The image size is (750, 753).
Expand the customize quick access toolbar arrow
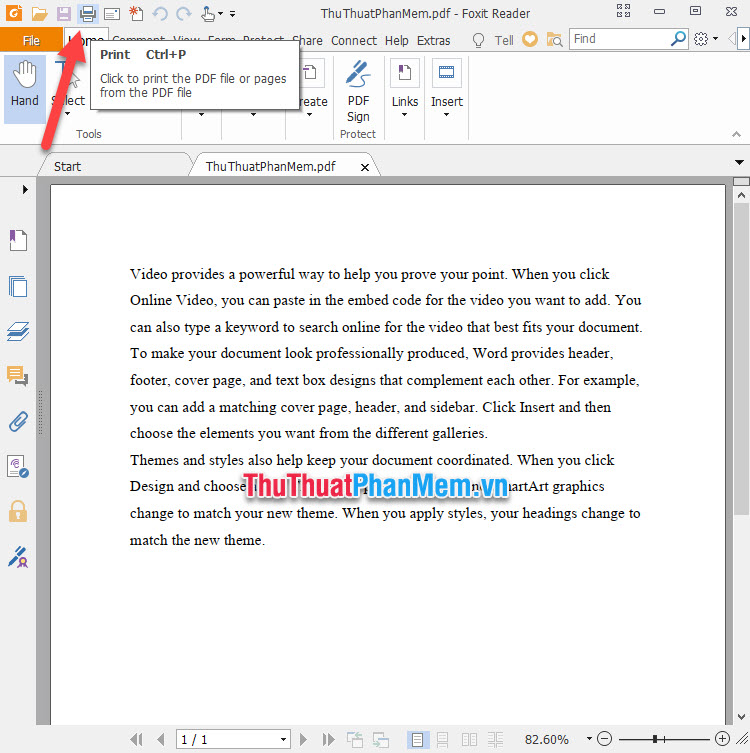coord(232,14)
